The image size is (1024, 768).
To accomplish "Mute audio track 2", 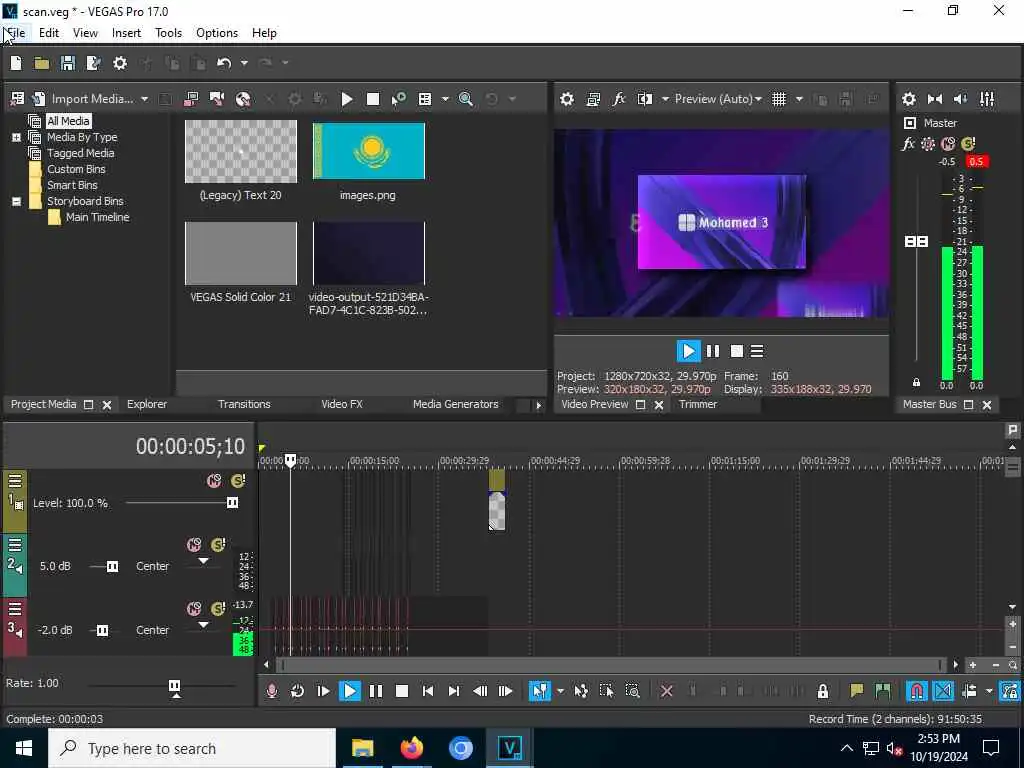I will tap(194, 545).
